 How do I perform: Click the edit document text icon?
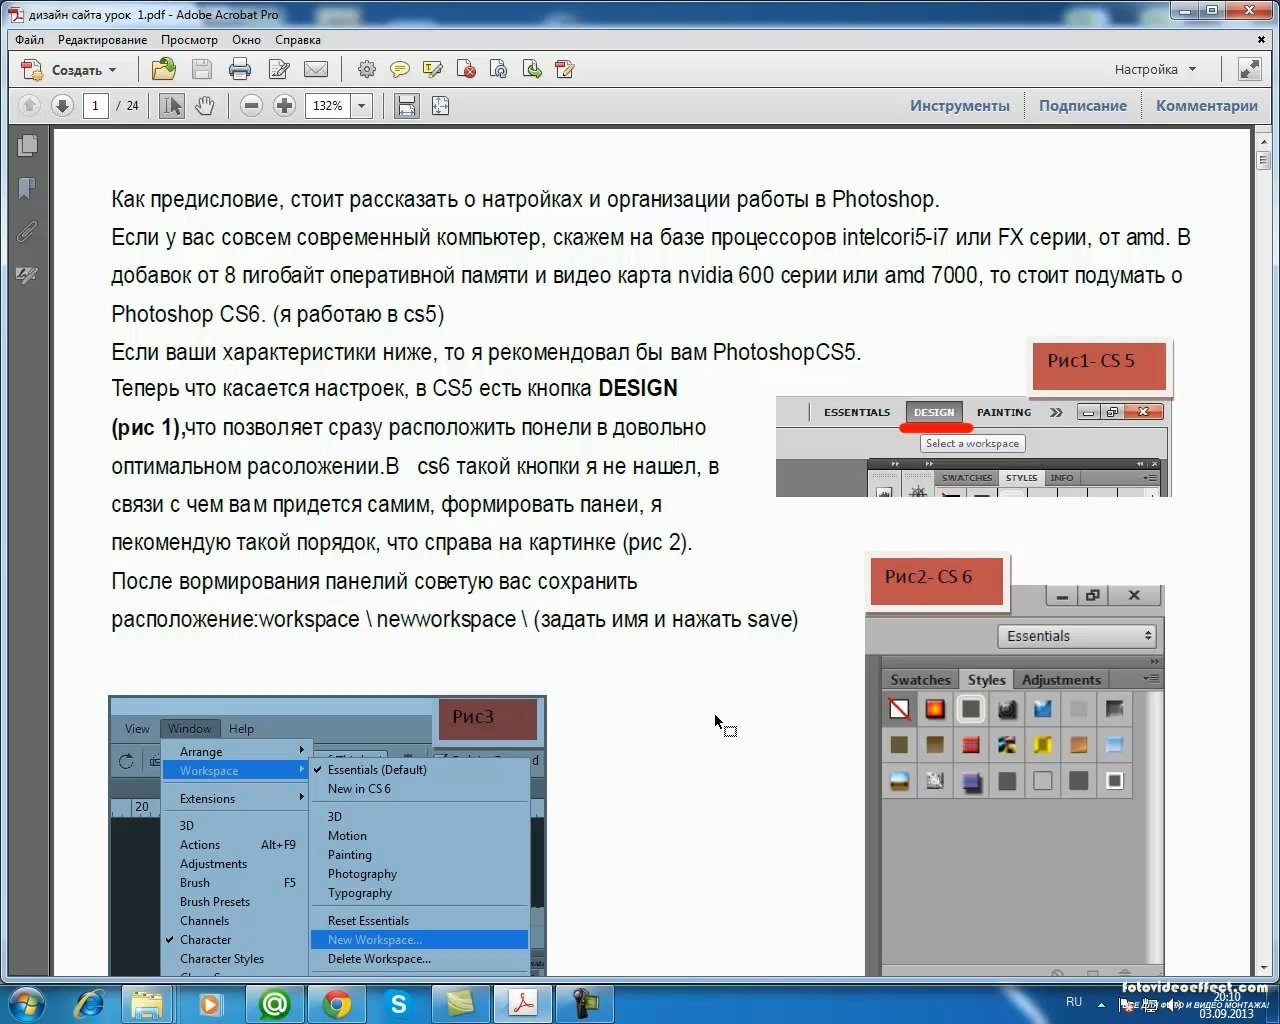[x=565, y=69]
